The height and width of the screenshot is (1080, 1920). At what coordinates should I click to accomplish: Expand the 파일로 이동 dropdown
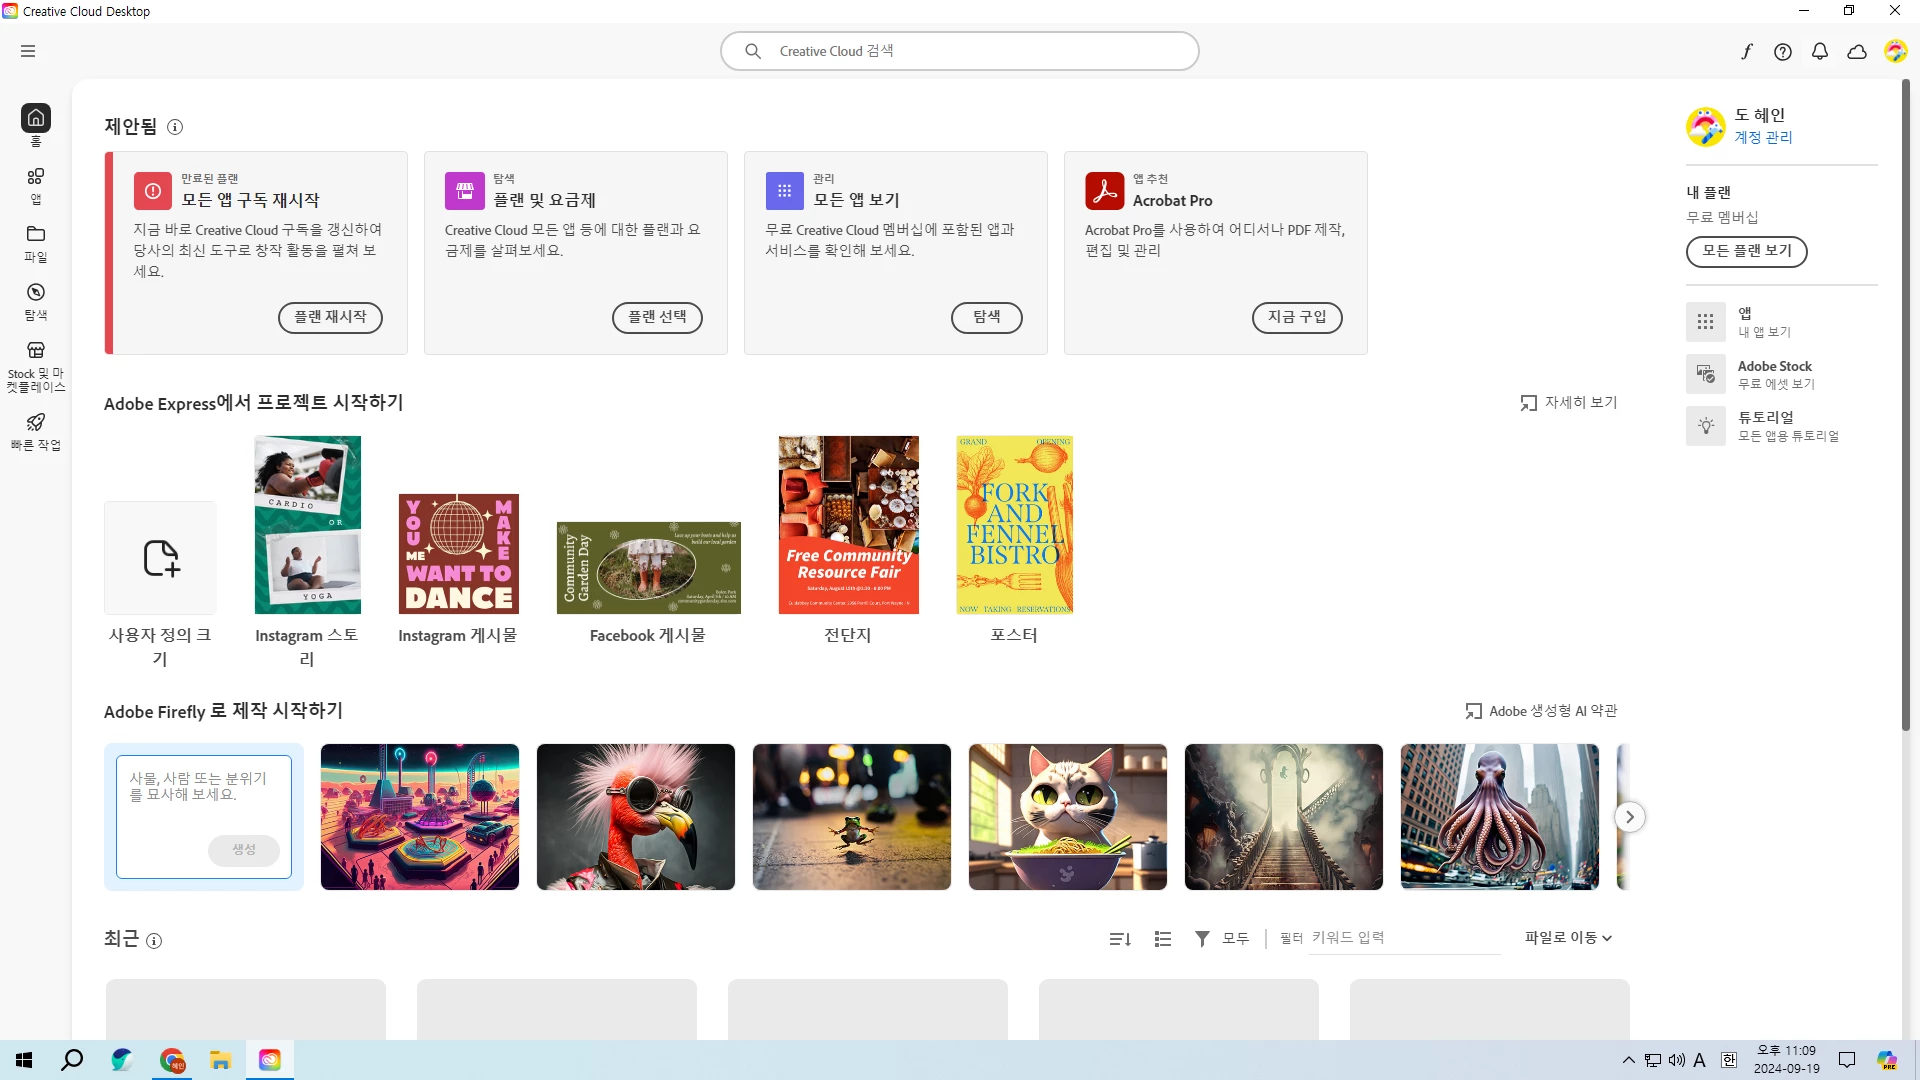coord(1568,938)
